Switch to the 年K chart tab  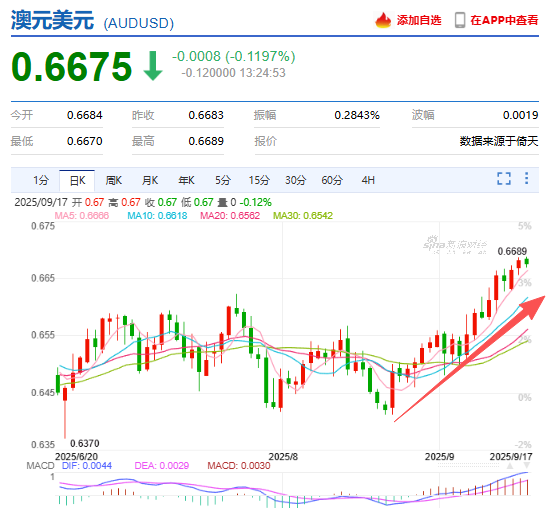[x=186, y=180]
